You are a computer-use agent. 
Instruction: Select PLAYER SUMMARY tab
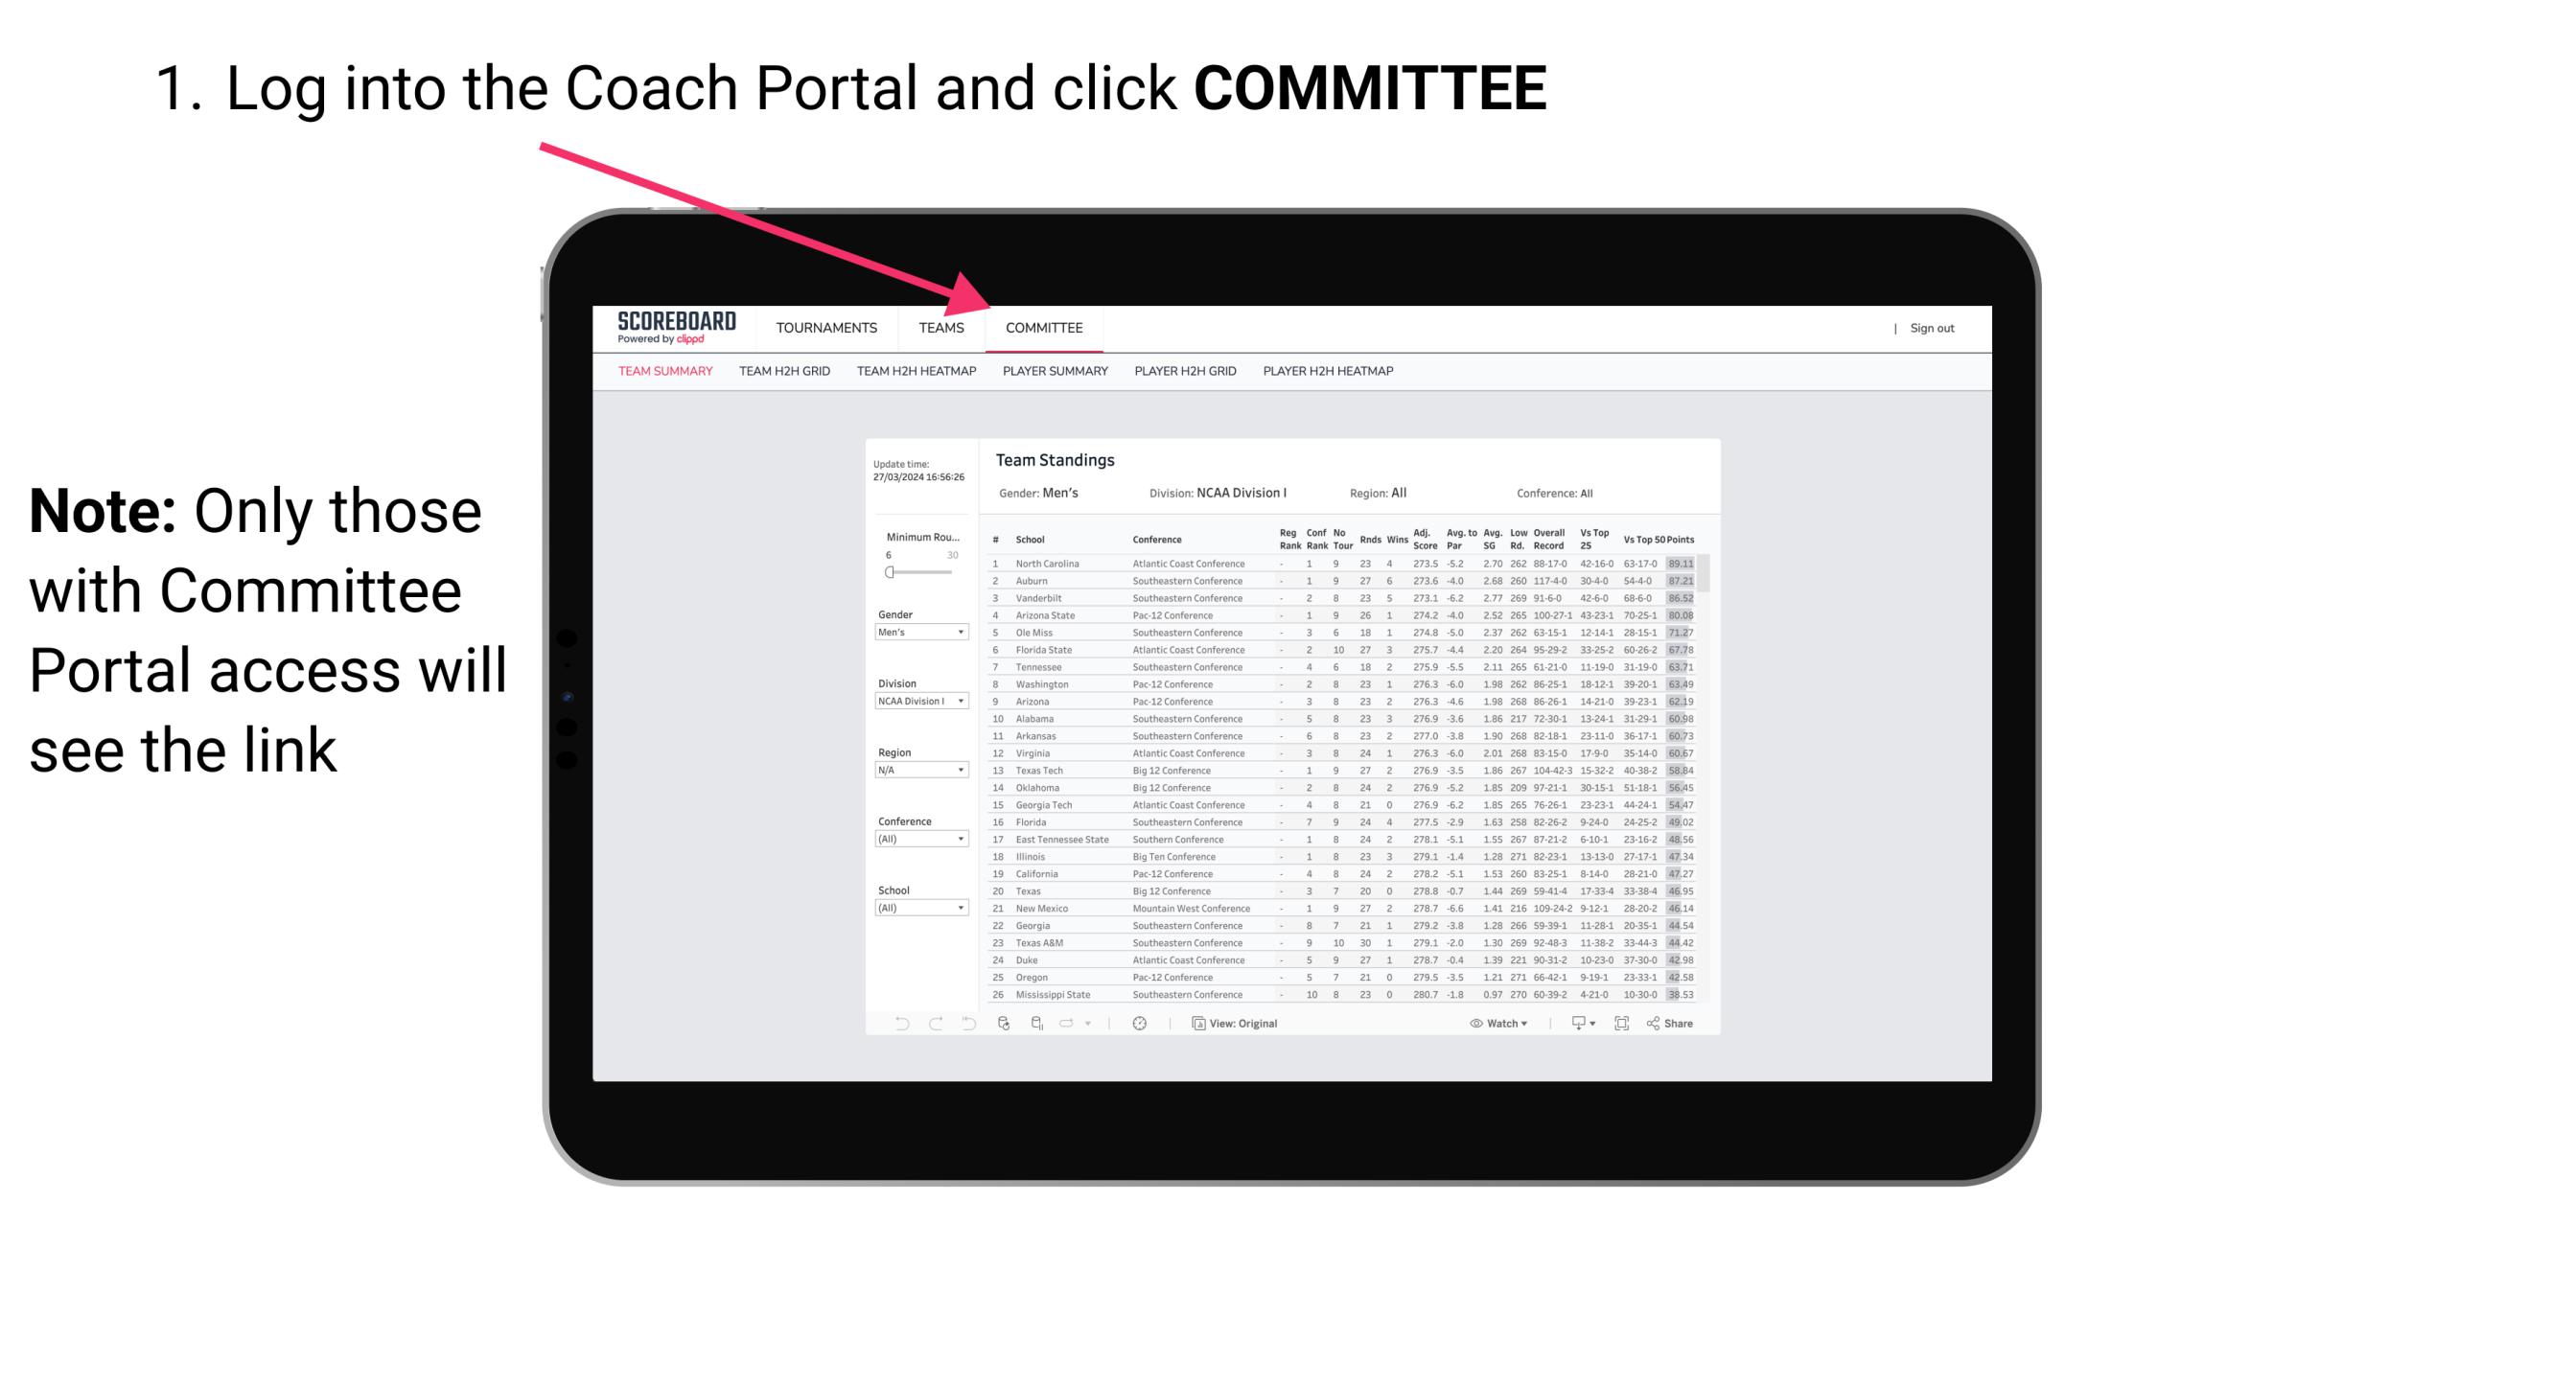tap(1054, 376)
